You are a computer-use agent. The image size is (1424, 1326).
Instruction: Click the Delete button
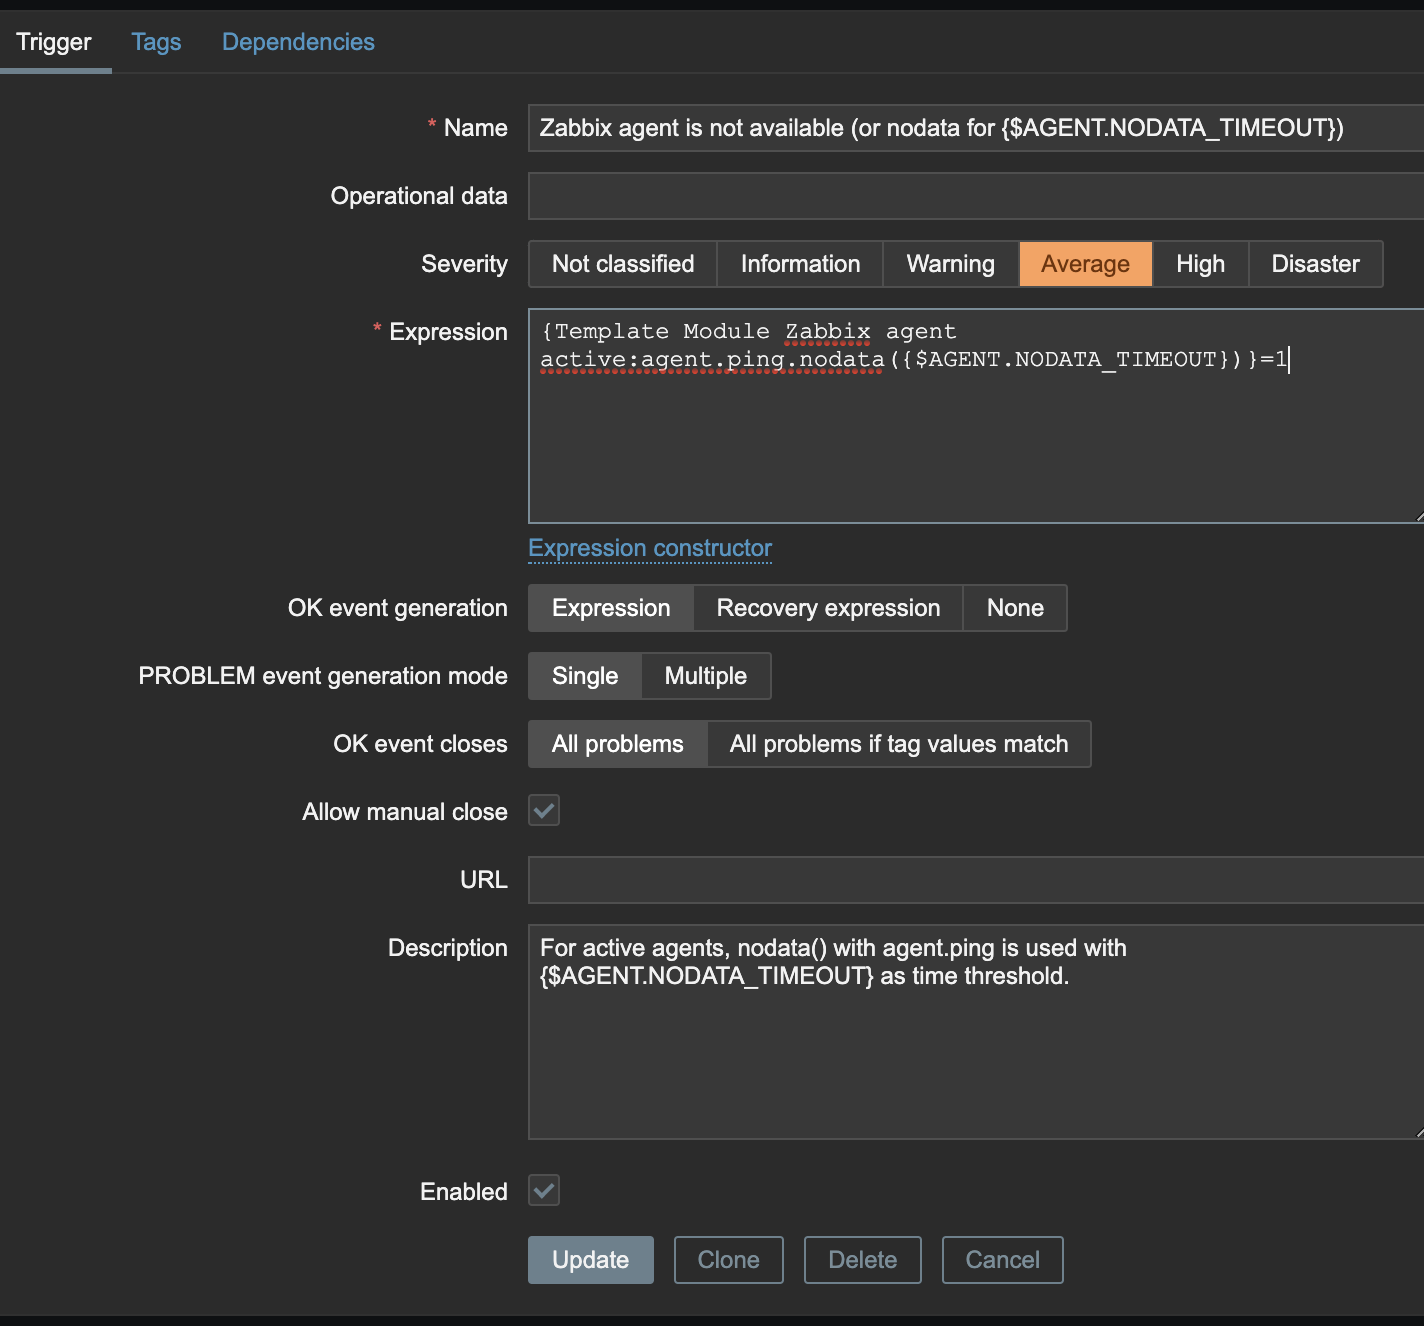point(862,1260)
